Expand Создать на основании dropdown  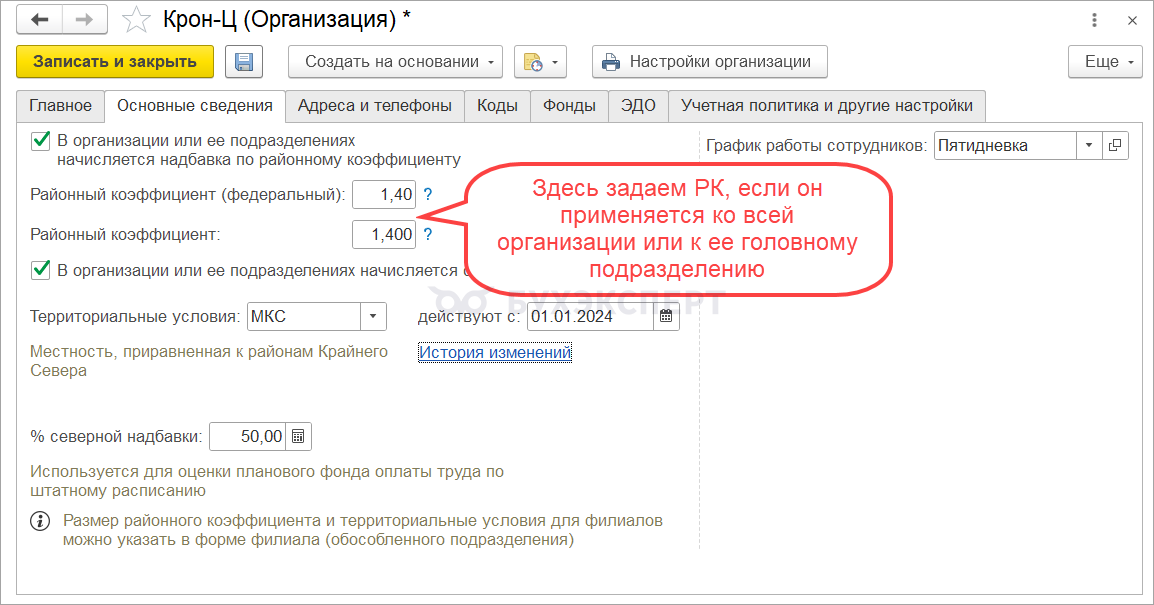click(395, 62)
